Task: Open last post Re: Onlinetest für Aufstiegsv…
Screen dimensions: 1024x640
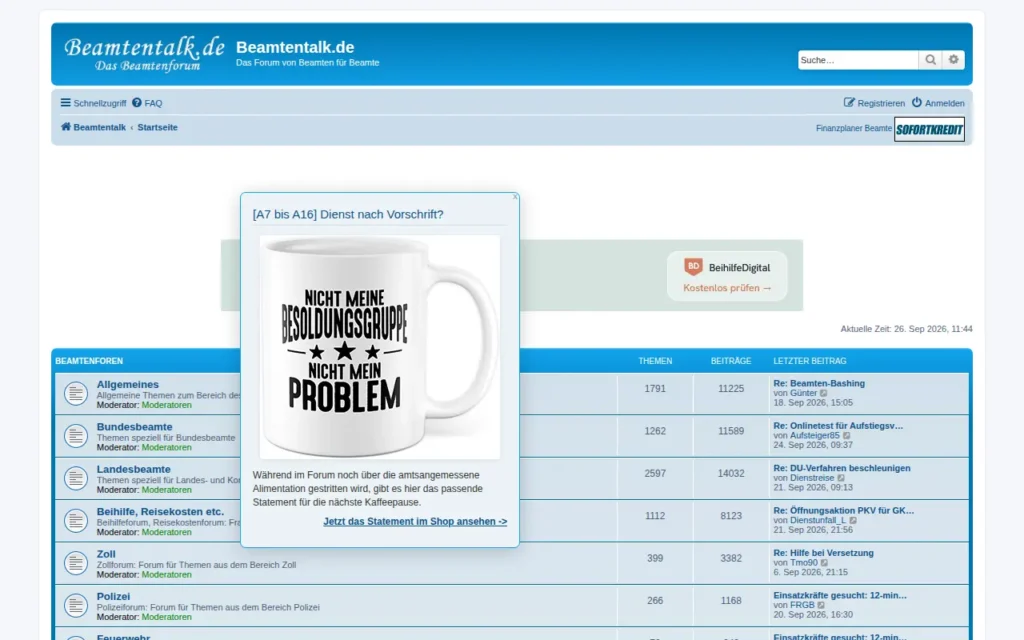Action: 838,426
